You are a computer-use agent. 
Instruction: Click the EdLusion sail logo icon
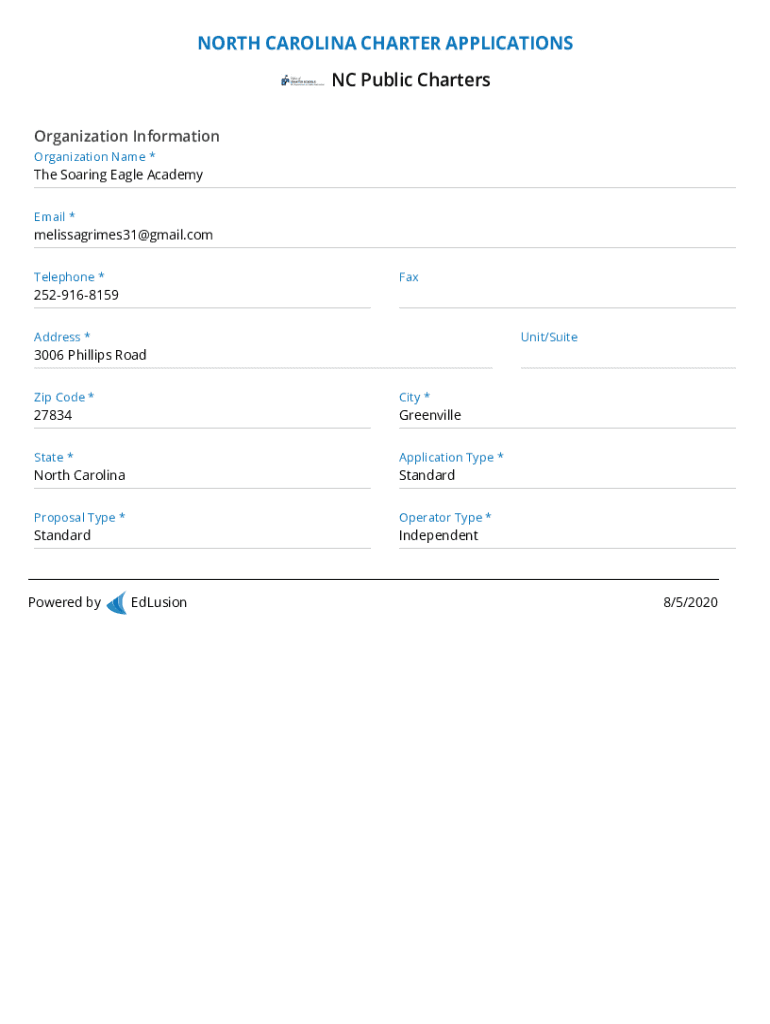pyautogui.click(x=116, y=603)
